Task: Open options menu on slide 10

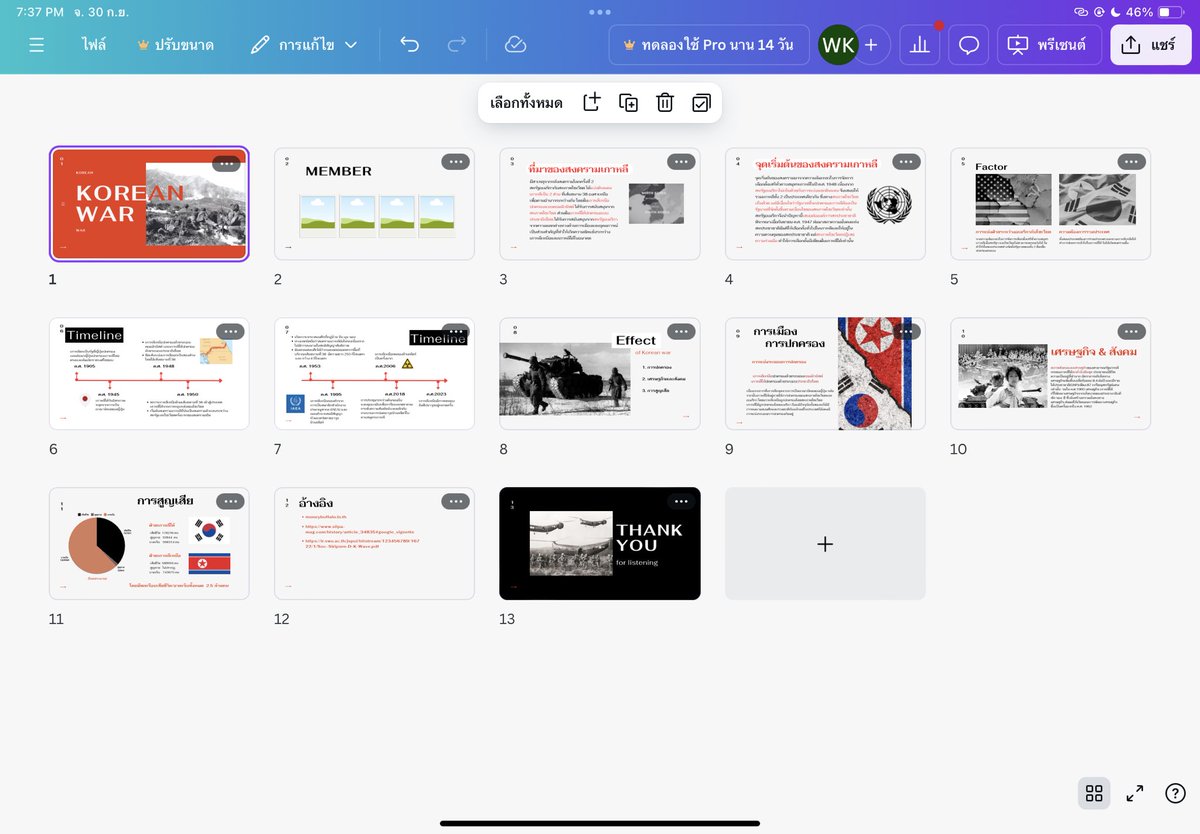Action: pos(1131,332)
